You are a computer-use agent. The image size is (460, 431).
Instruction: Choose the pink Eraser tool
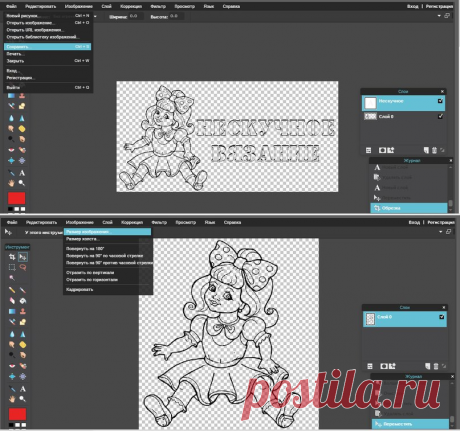click(x=12, y=301)
